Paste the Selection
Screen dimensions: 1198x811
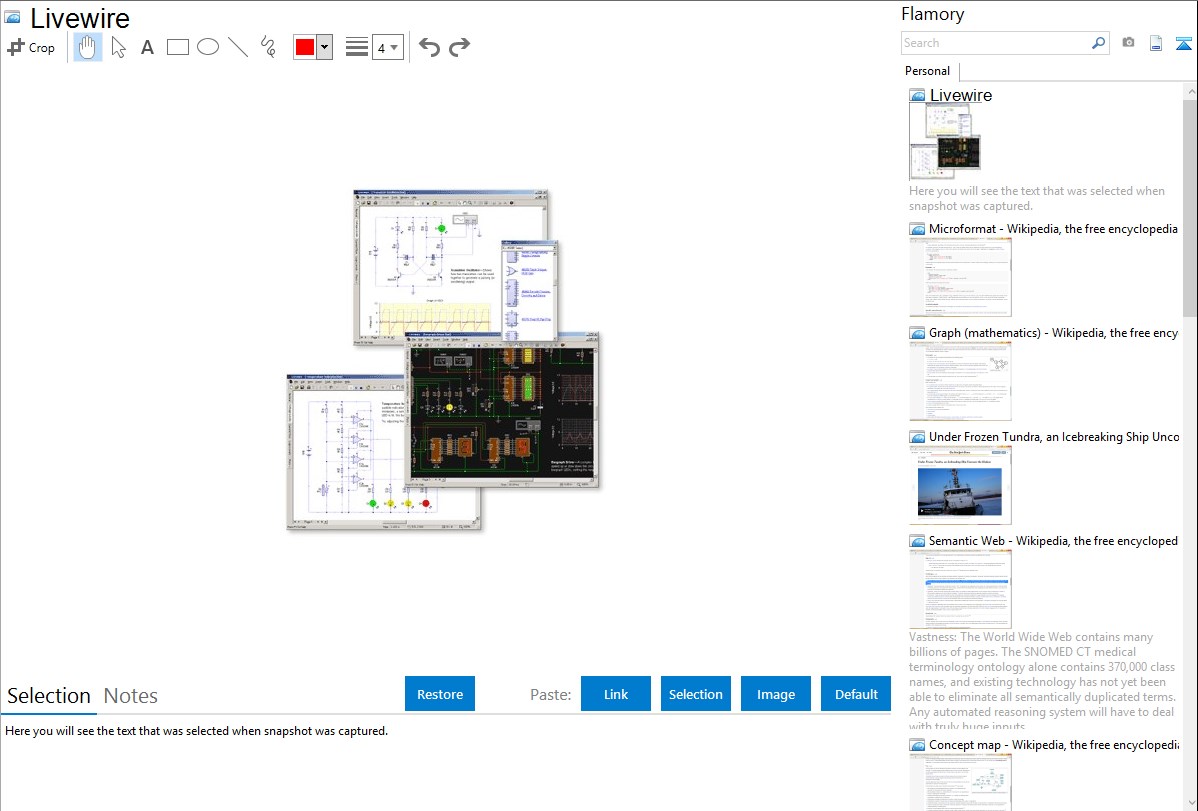(695, 693)
